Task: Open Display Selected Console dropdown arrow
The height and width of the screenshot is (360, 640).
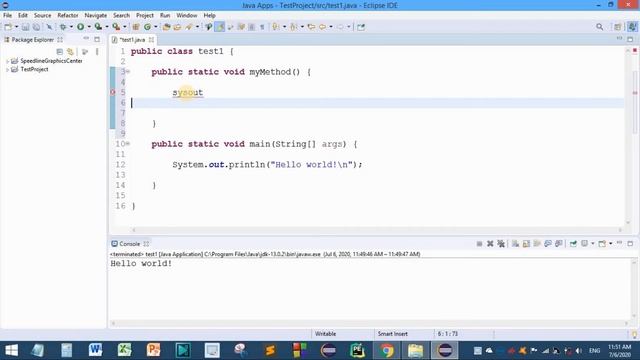Action: pos(593,244)
